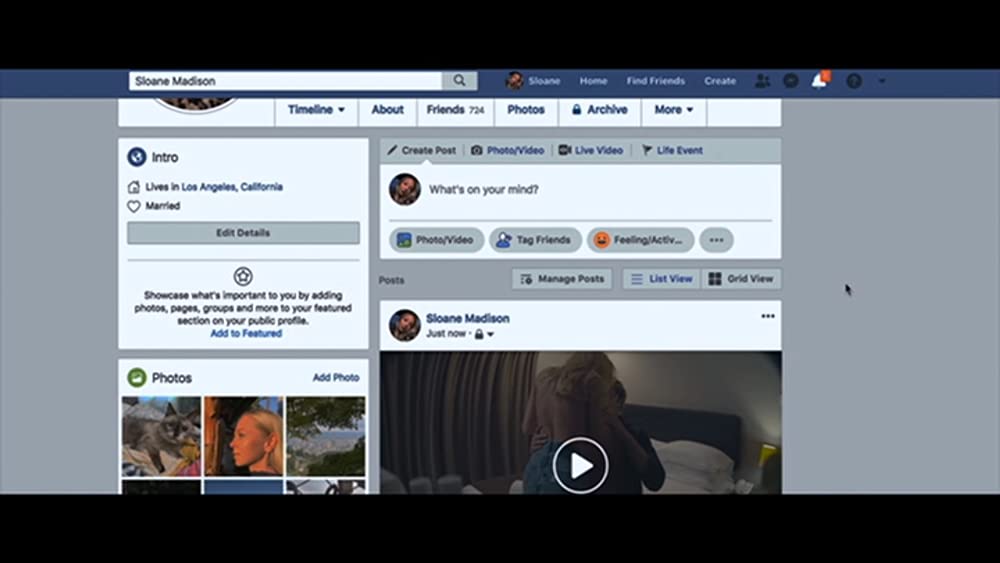Screen dimensions: 1000x563
Task: Open the post's three-dot options menu
Action: (x=767, y=316)
